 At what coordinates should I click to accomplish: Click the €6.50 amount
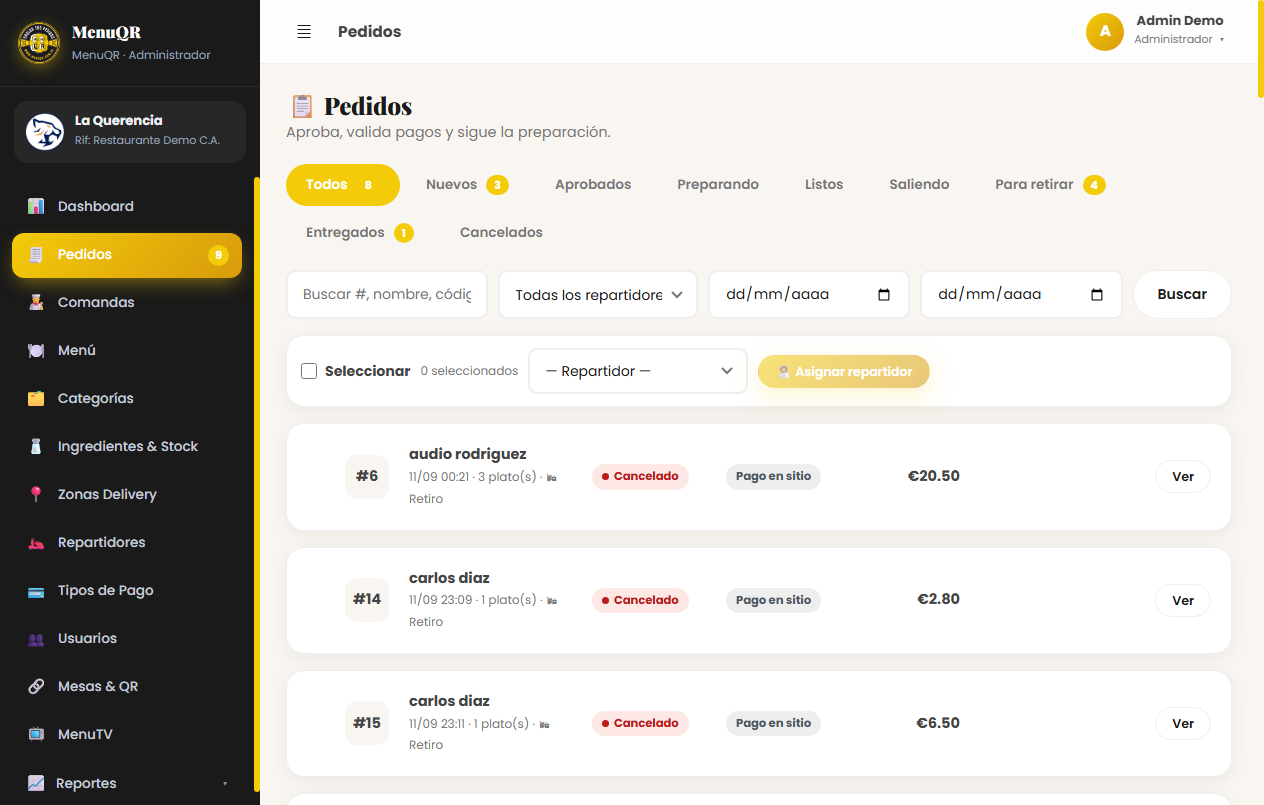pos(938,722)
